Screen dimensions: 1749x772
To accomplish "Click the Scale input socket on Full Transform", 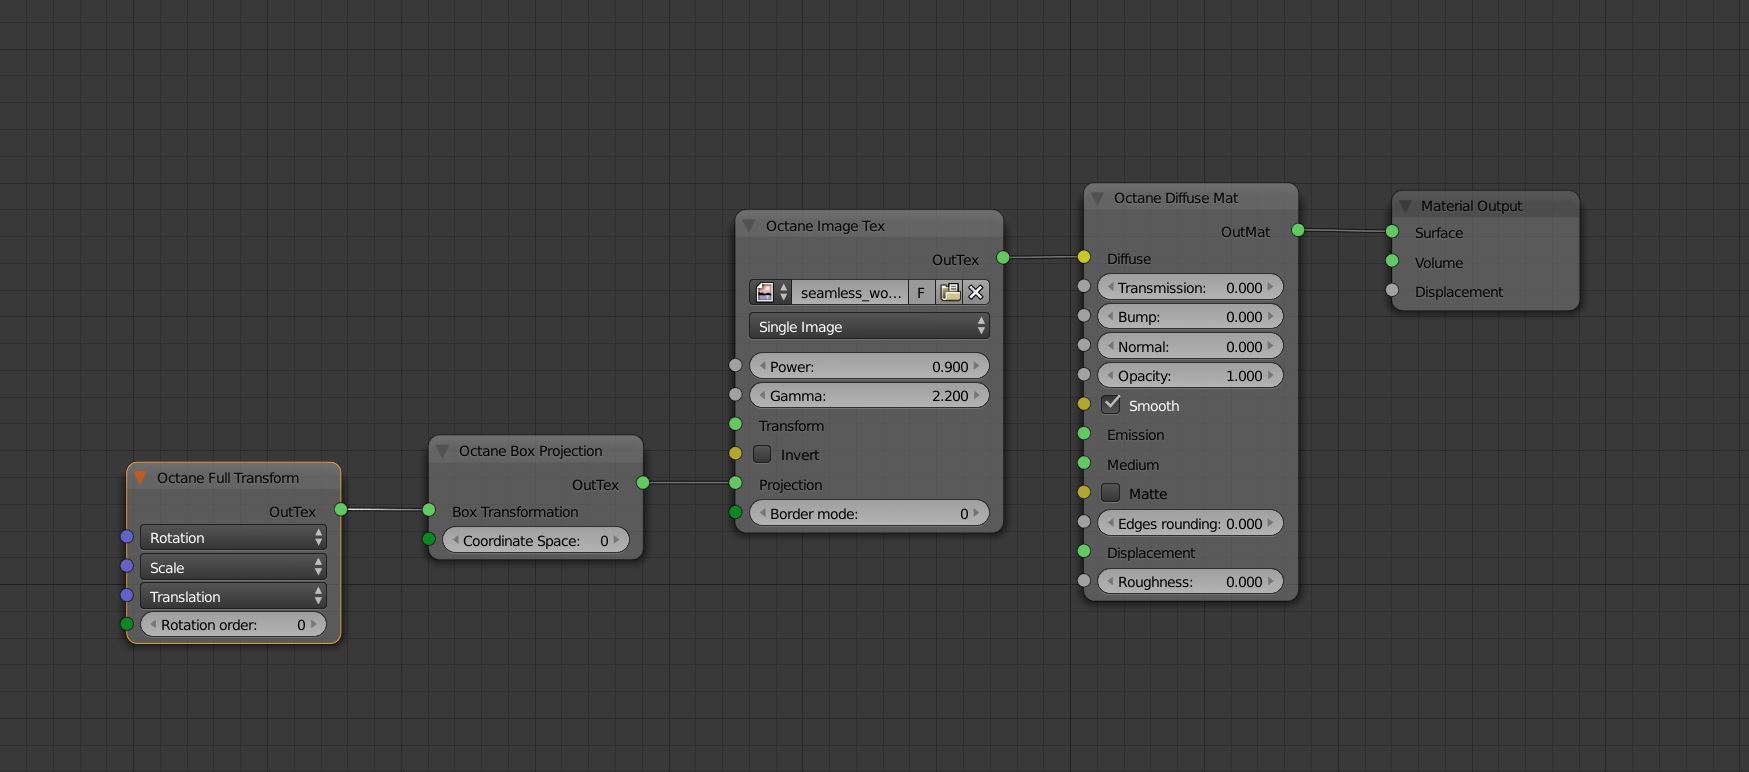I will 127,566.
